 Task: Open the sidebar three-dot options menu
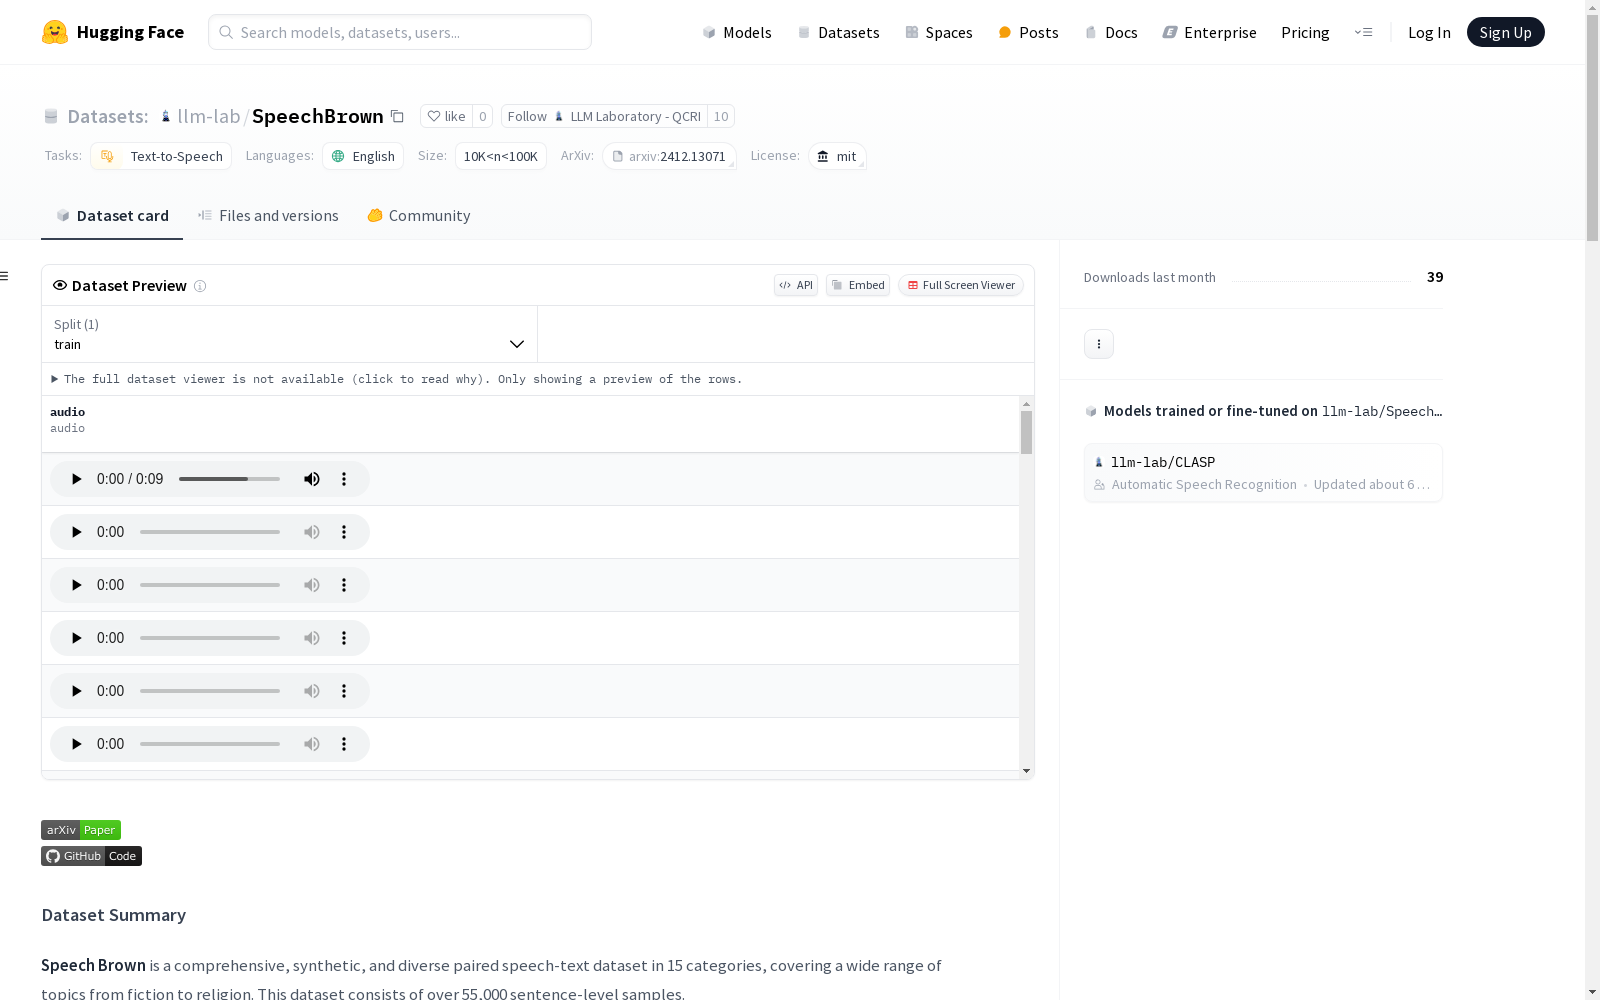click(1099, 344)
